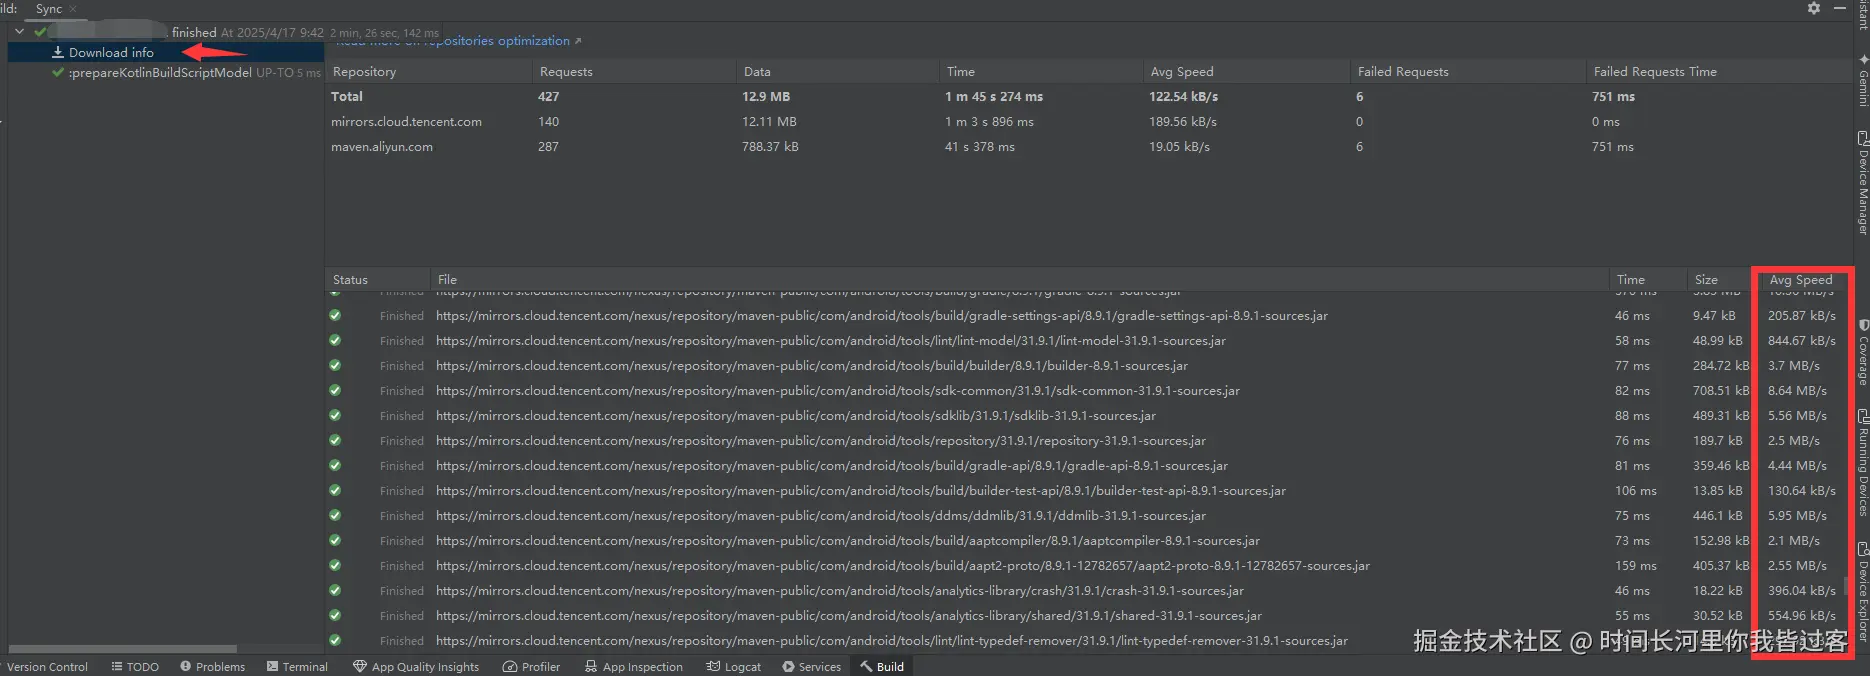Open the repositories optimization link
1870x676 pixels.
(458, 41)
